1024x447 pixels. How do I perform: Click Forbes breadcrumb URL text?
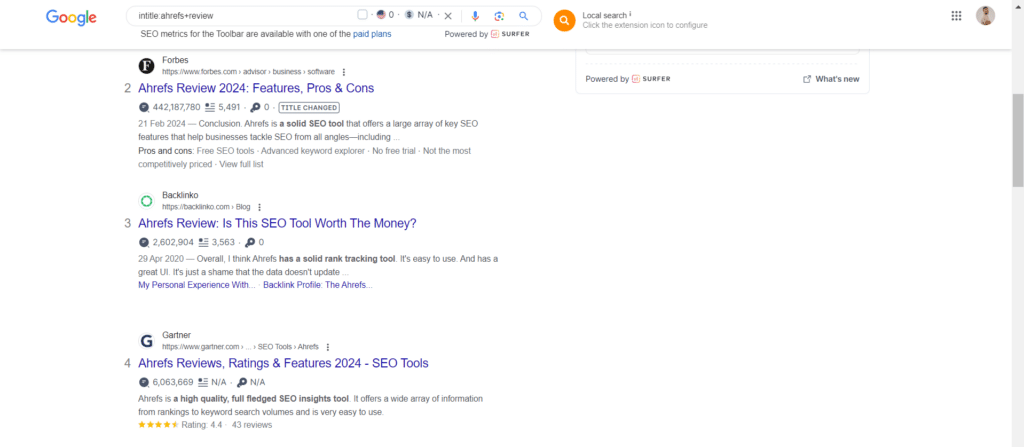point(248,72)
